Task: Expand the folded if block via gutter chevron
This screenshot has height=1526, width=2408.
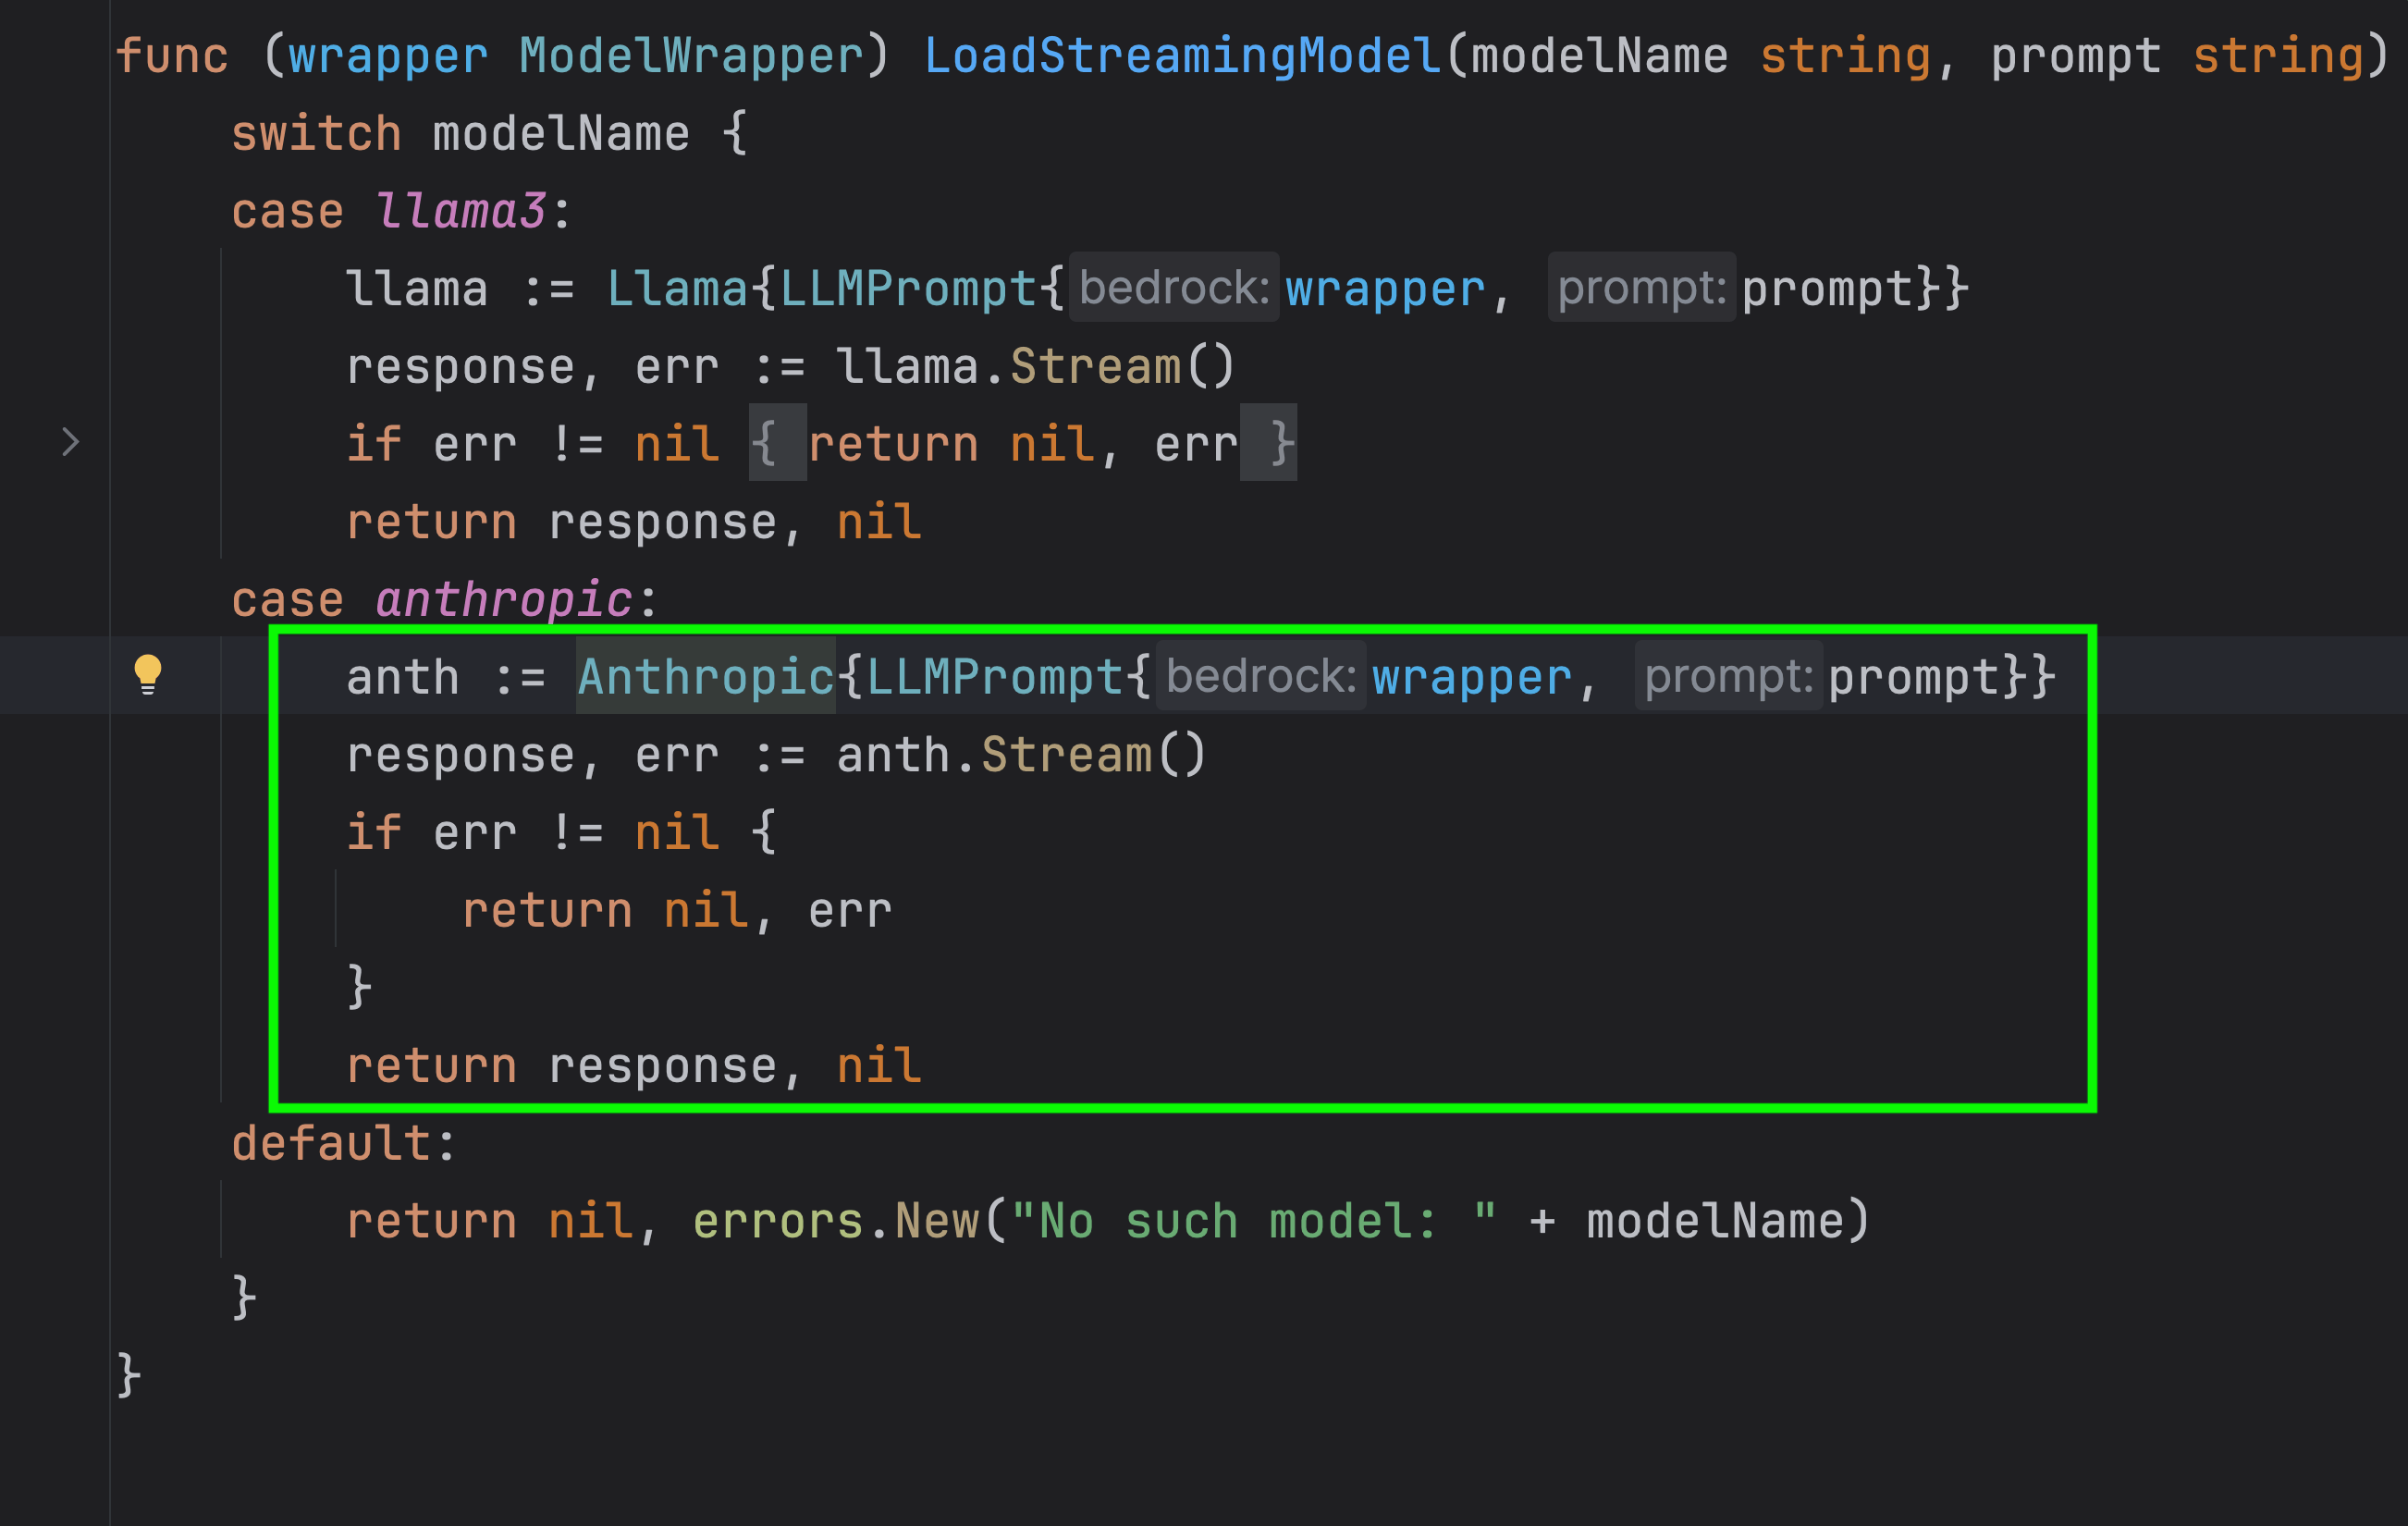Action: [70, 442]
